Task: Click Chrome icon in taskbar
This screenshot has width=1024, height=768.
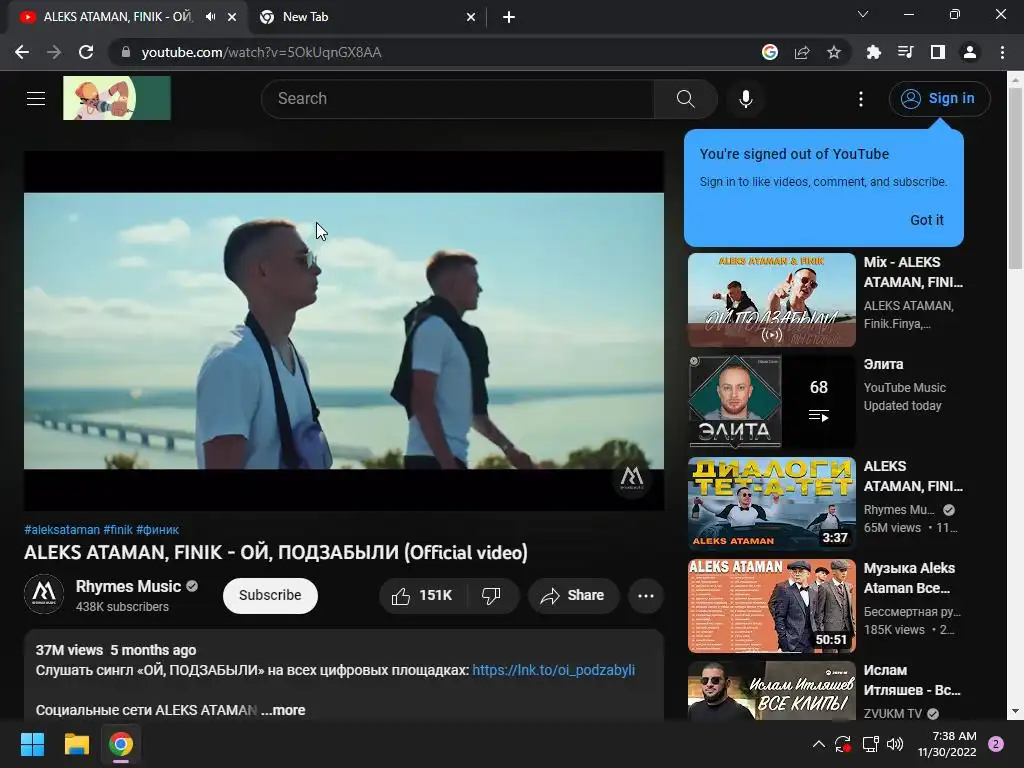Action: tap(121, 744)
